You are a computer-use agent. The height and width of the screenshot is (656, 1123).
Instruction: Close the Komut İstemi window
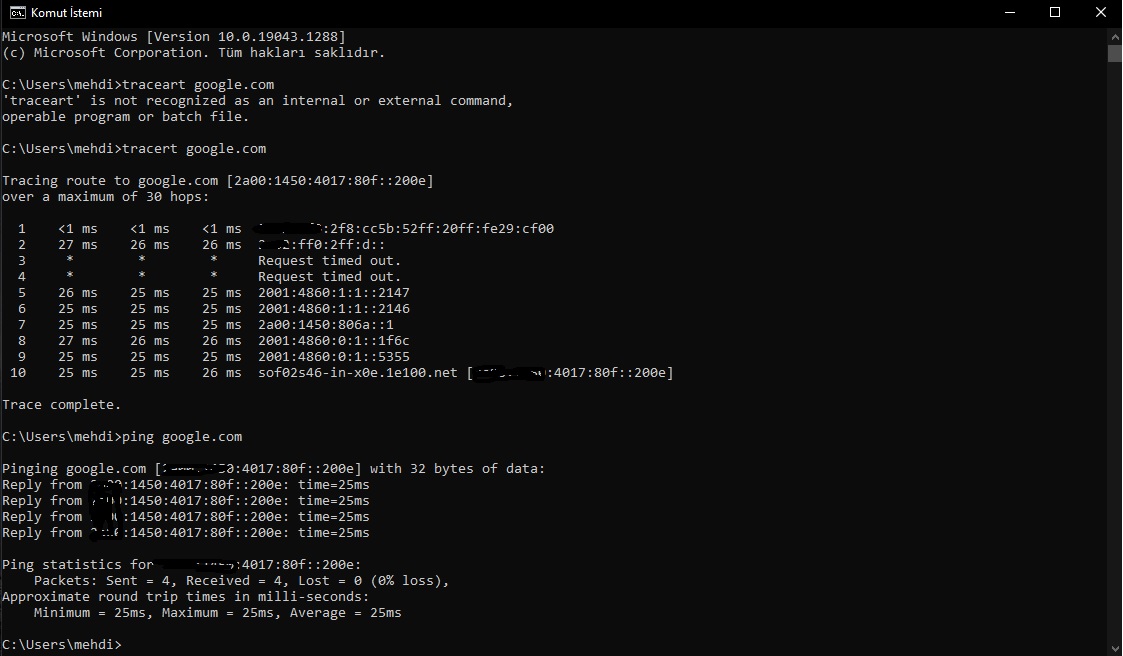tap(1101, 12)
